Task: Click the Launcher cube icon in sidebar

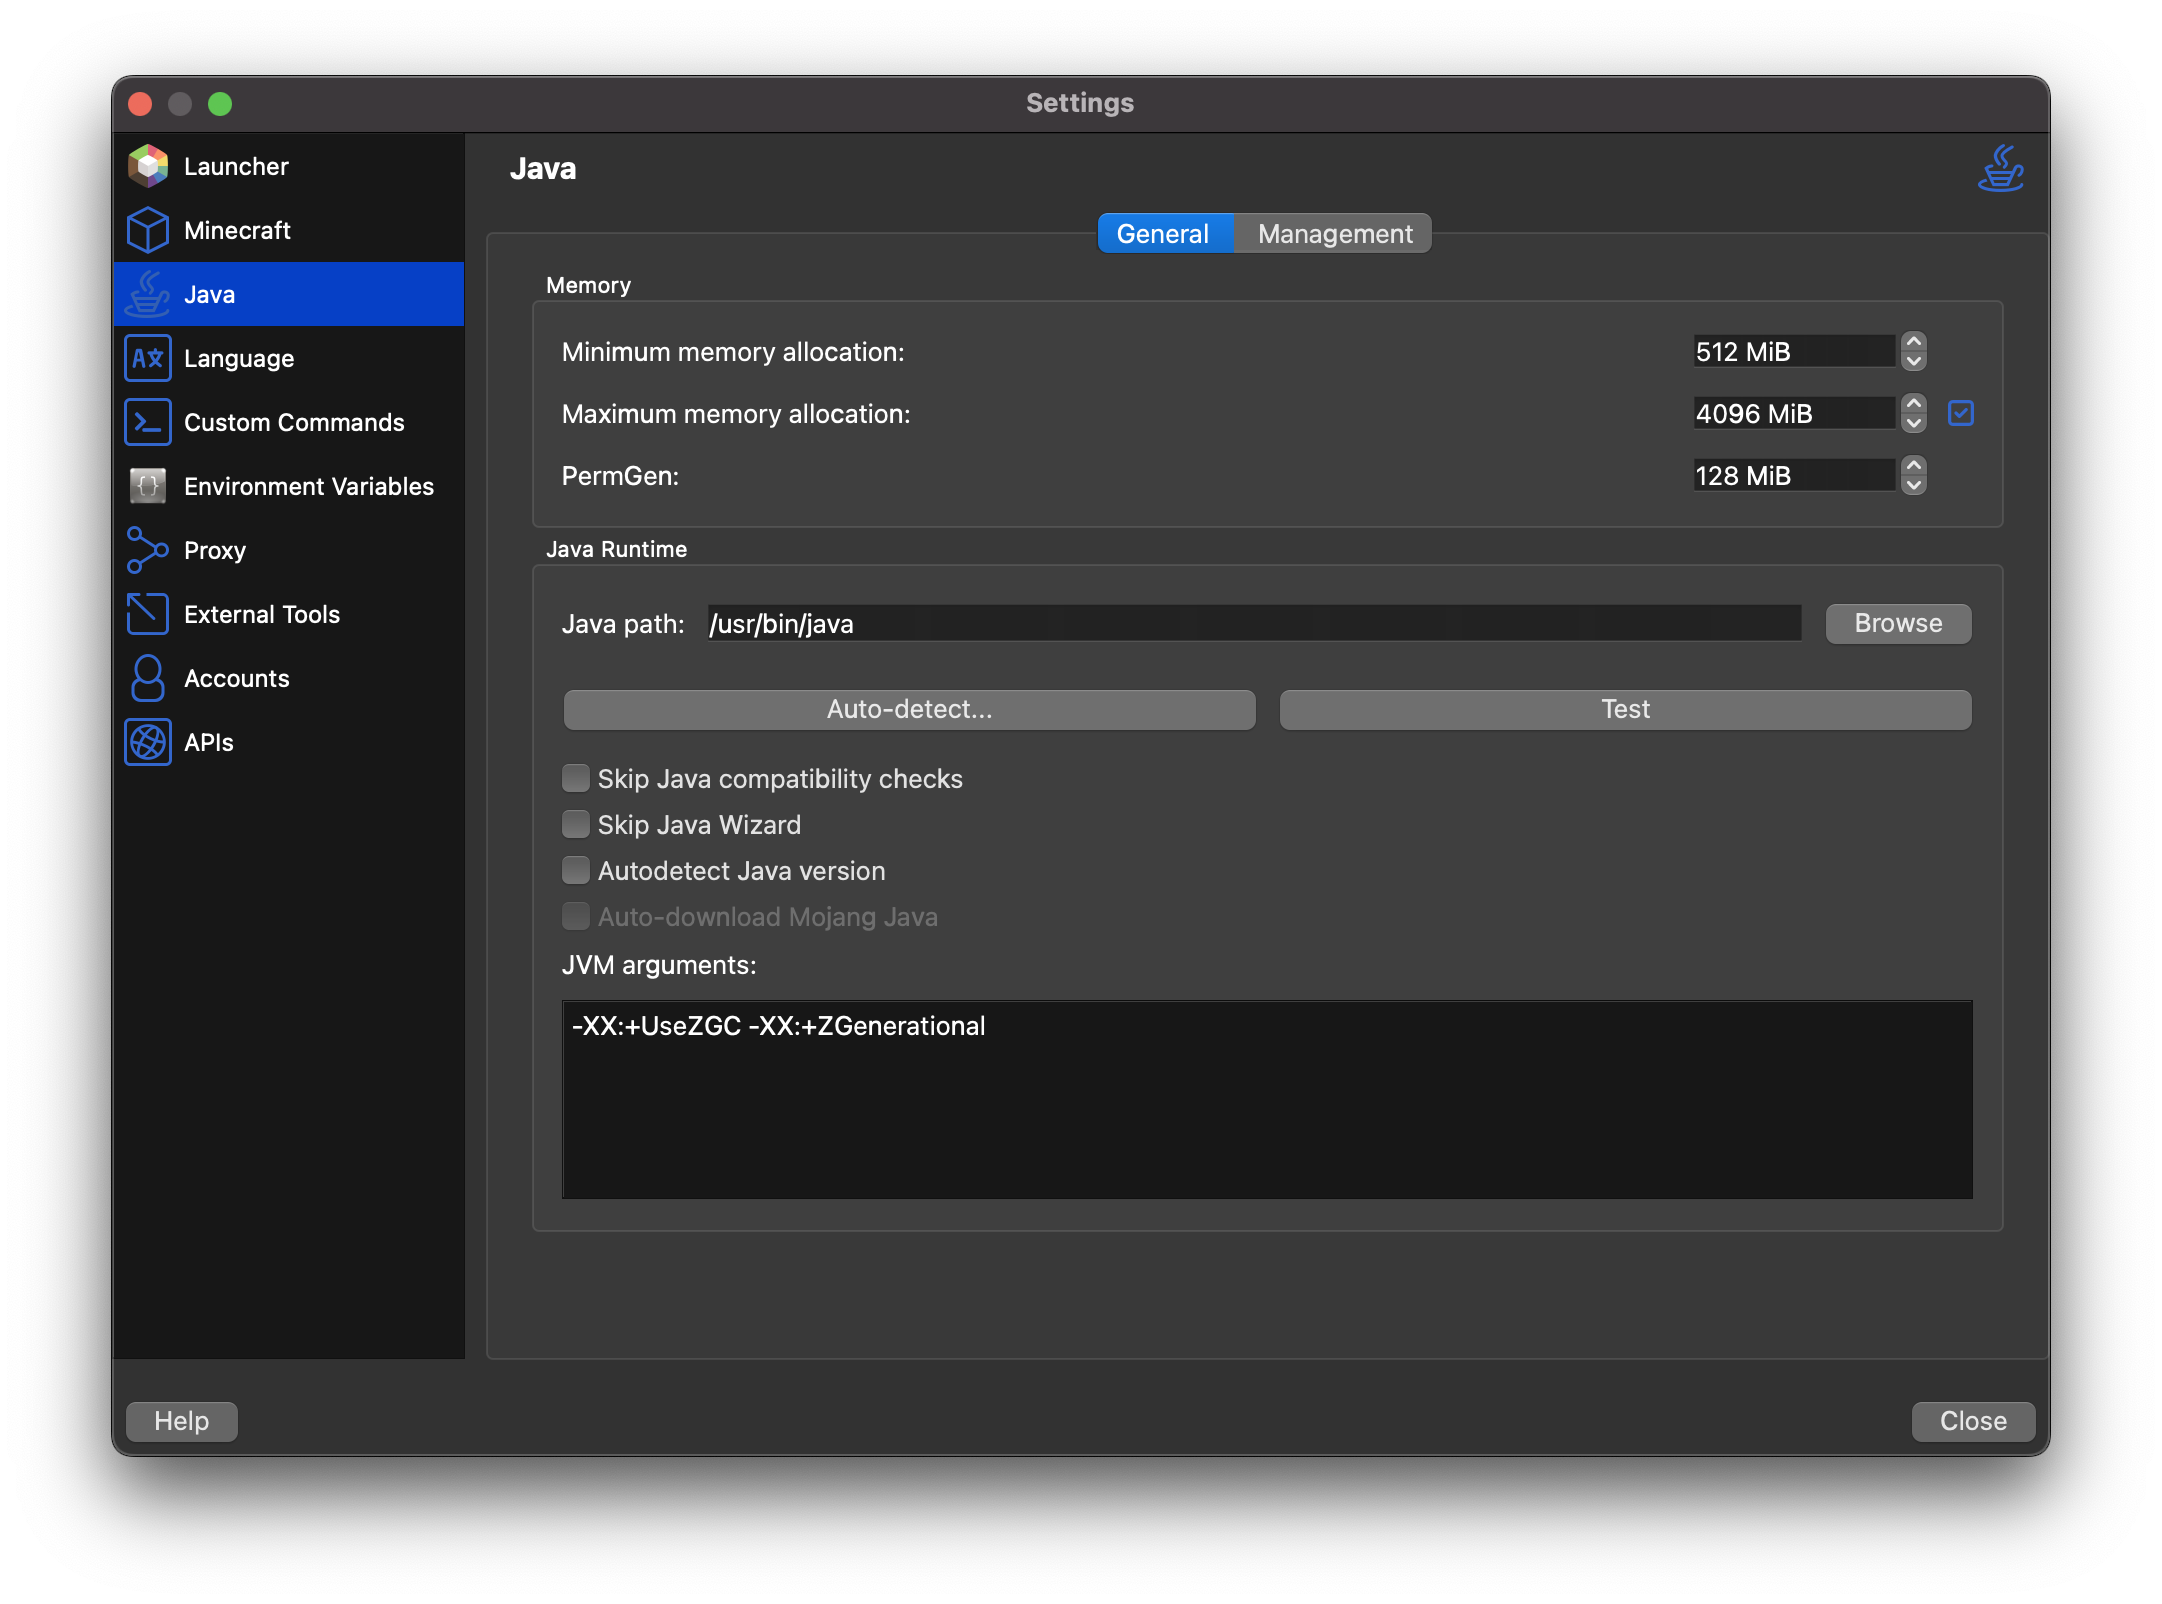Action: 148,166
